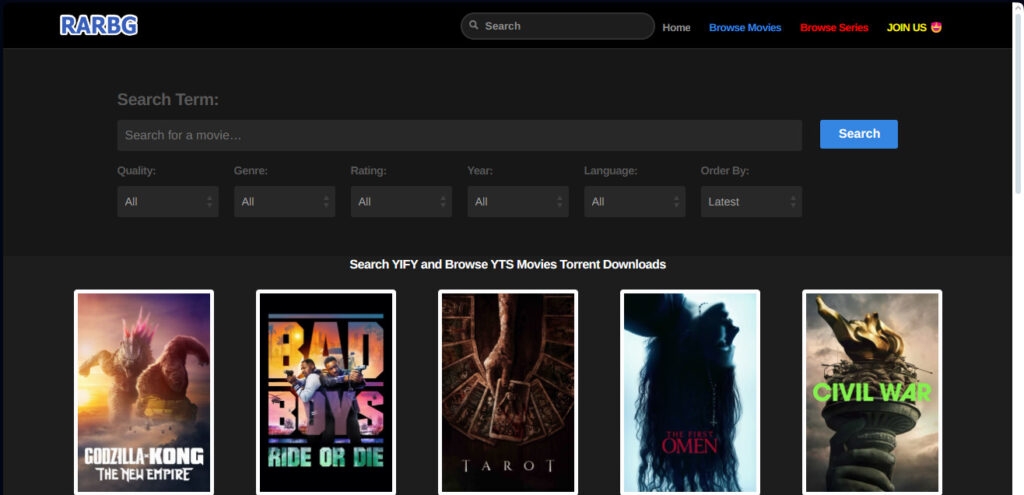Image resolution: width=1024 pixels, height=495 pixels.
Task: Click the emoji icon beside JOIN US
Action: pyautogui.click(x=936, y=27)
